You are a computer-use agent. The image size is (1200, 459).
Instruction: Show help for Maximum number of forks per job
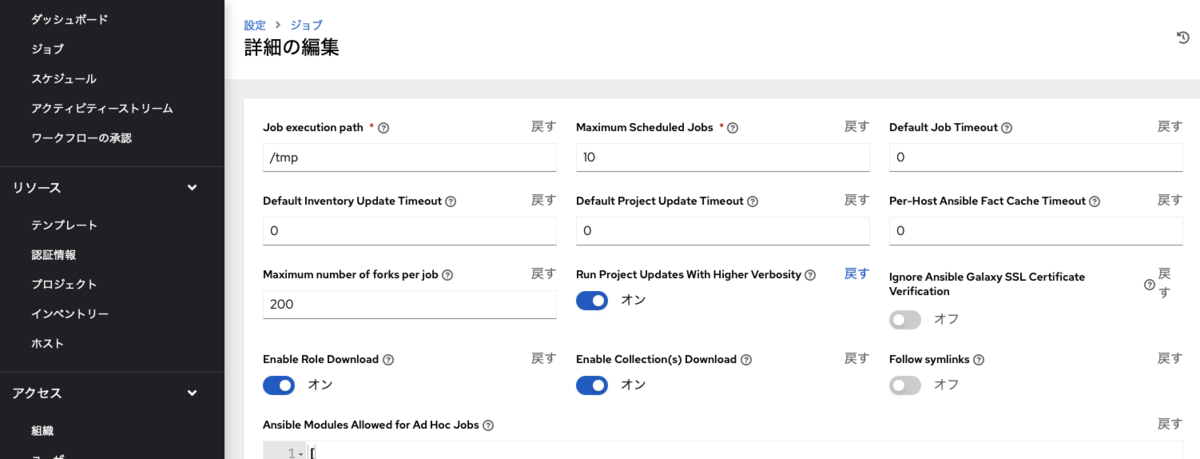[447, 275]
